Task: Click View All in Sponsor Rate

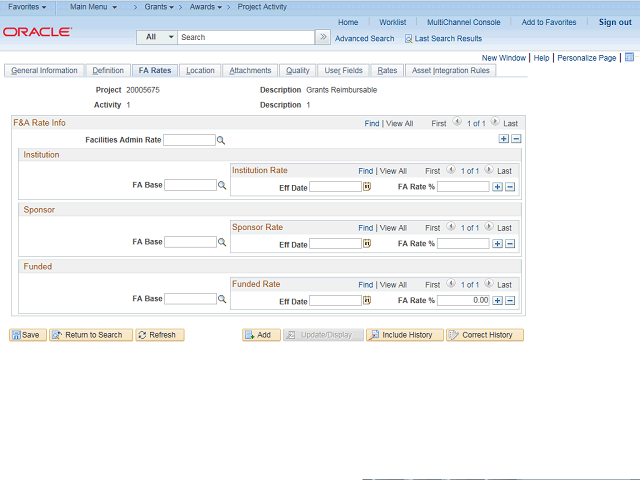Action: point(393,228)
